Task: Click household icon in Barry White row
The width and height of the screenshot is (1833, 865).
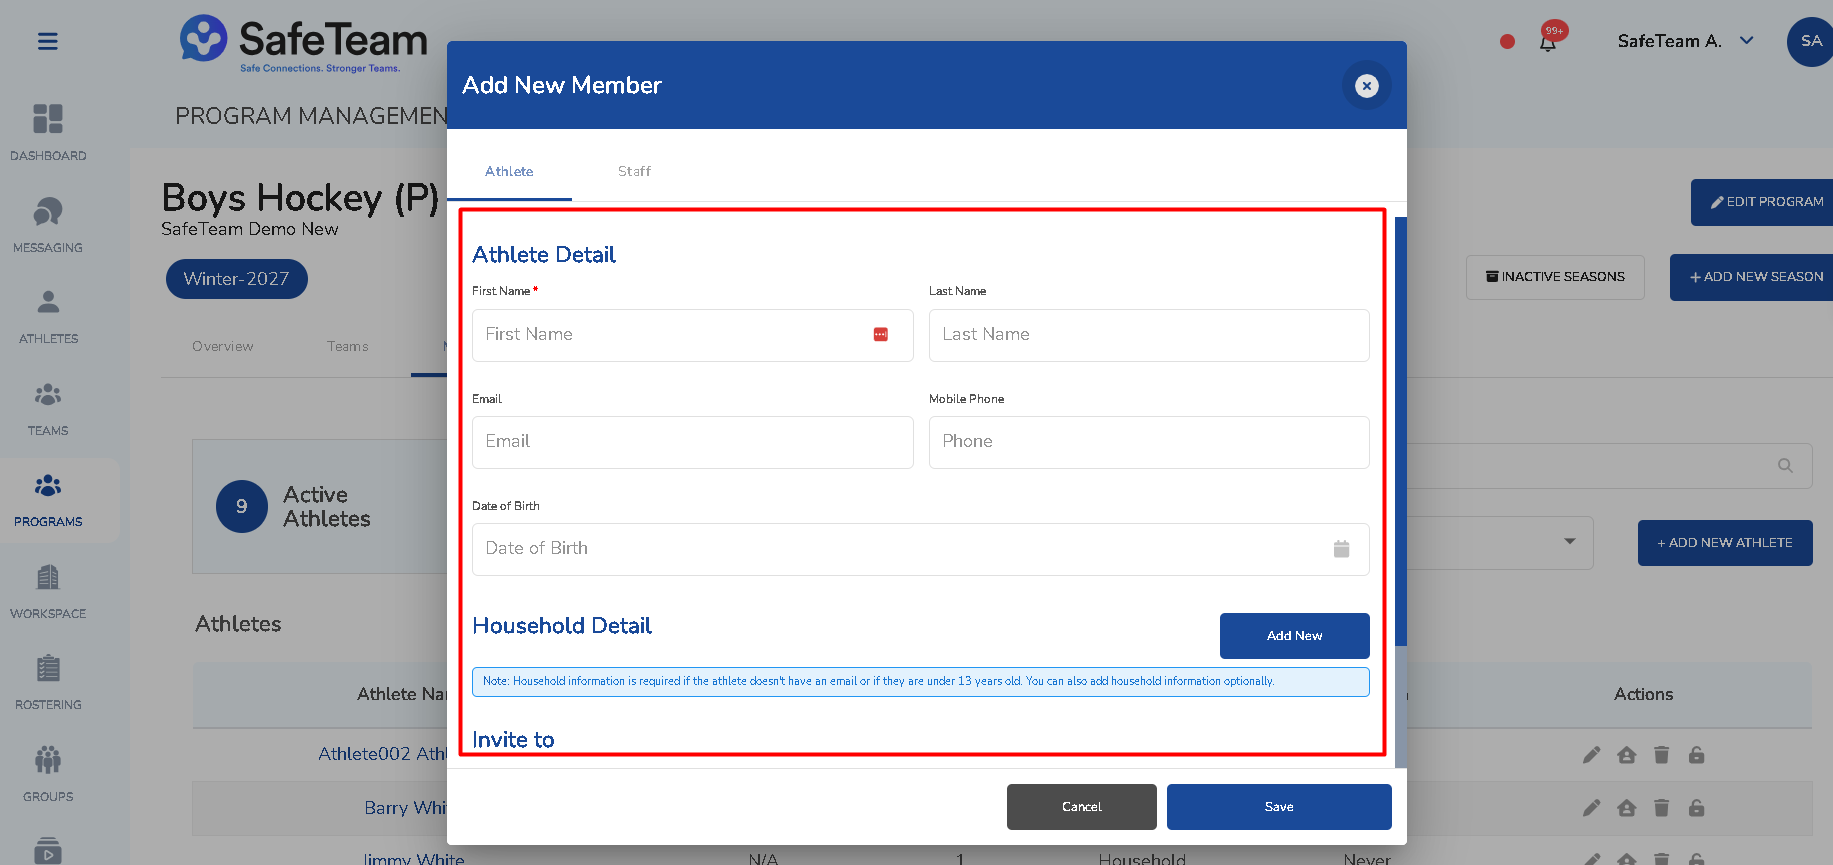Action: point(1627,808)
